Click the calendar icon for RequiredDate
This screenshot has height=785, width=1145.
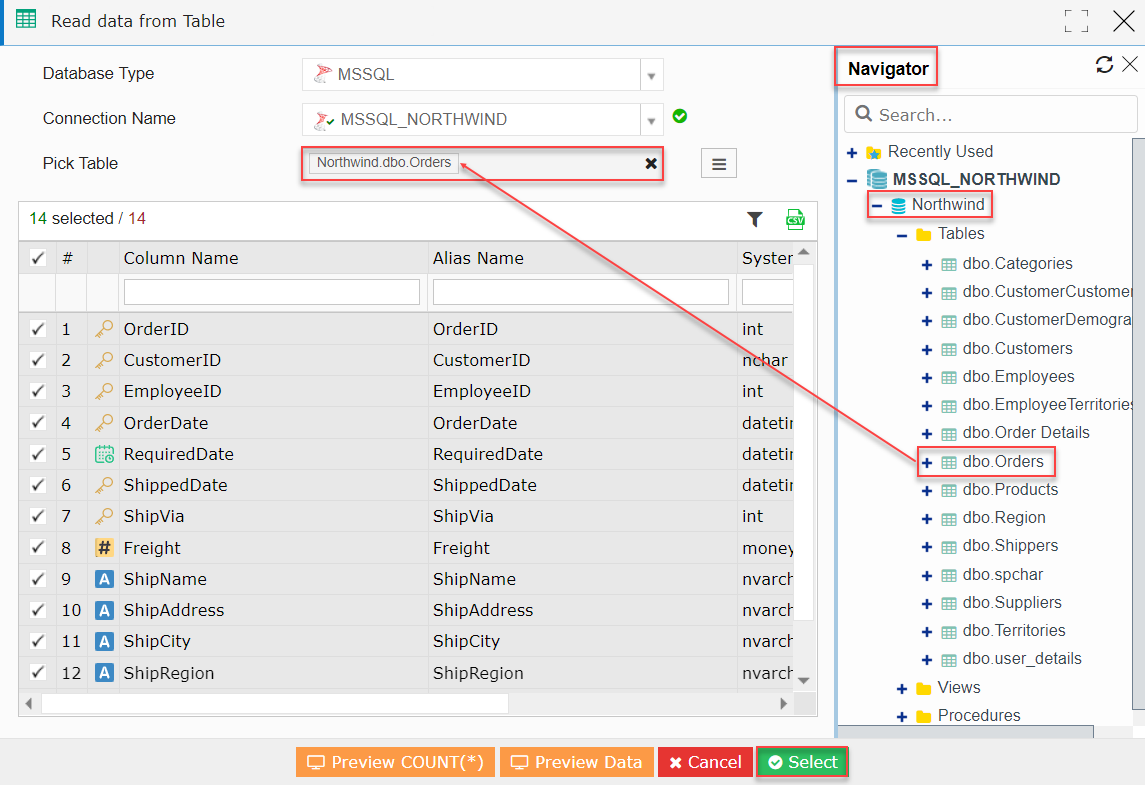pyautogui.click(x=104, y=454)
